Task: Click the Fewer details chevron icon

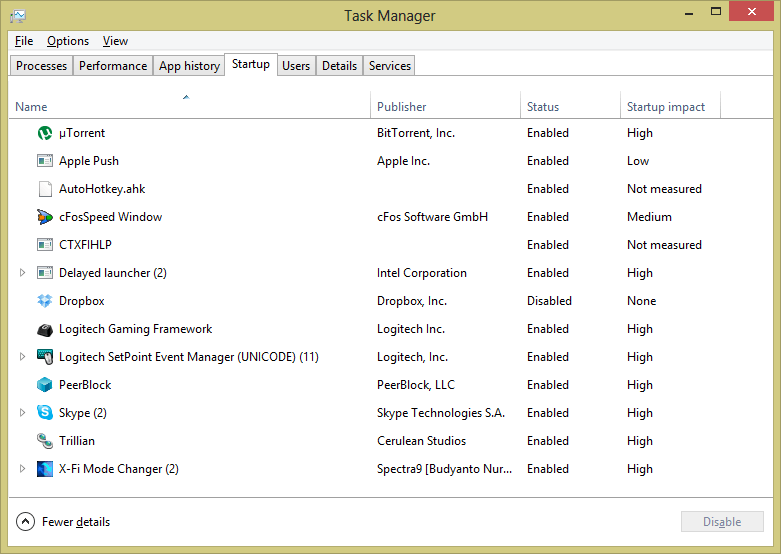Action: tap(25, 522)
